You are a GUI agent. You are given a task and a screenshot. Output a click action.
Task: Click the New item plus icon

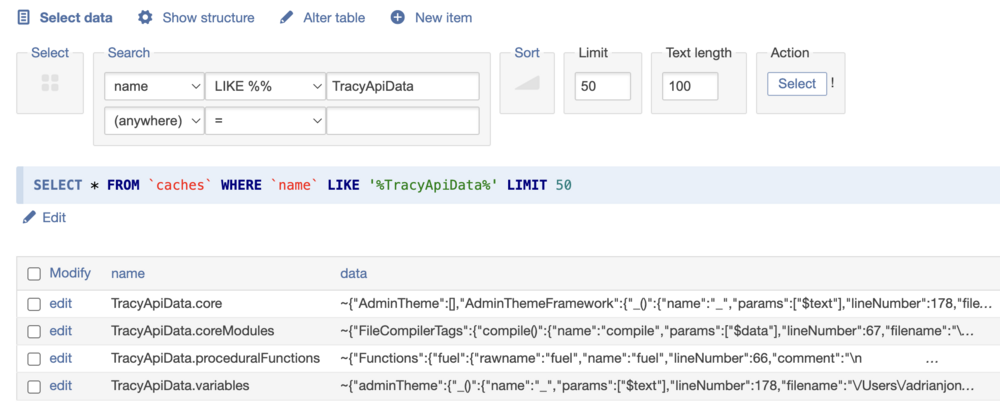tap(398, 18)
